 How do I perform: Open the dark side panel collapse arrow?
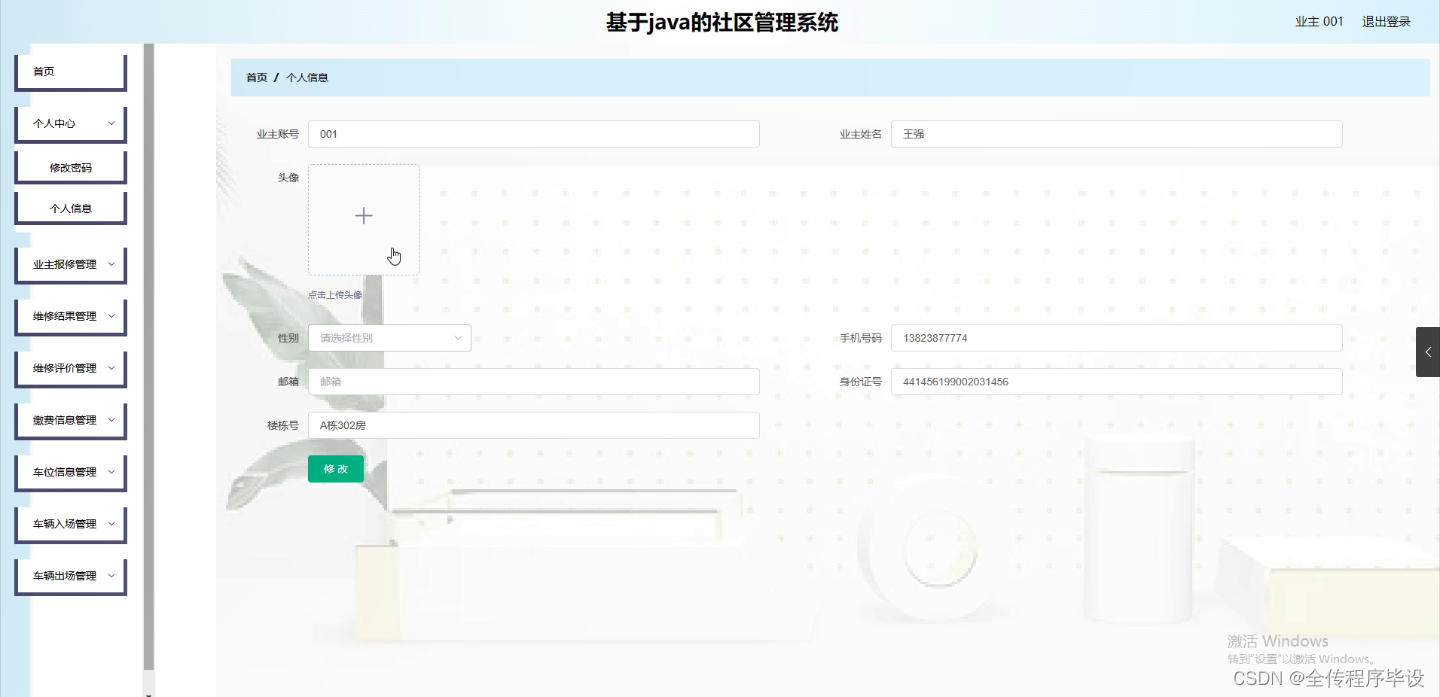(1428, 352)
